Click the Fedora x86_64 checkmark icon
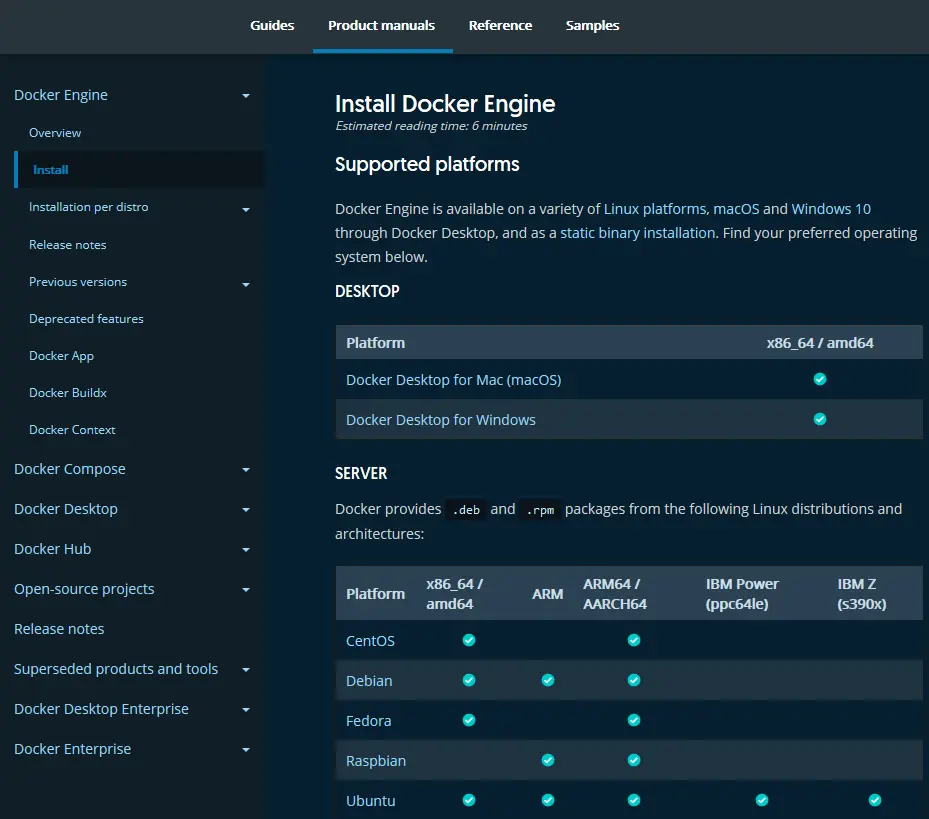Image resolution: width=929 pixels, height=819 pixels. pos(468,720)
